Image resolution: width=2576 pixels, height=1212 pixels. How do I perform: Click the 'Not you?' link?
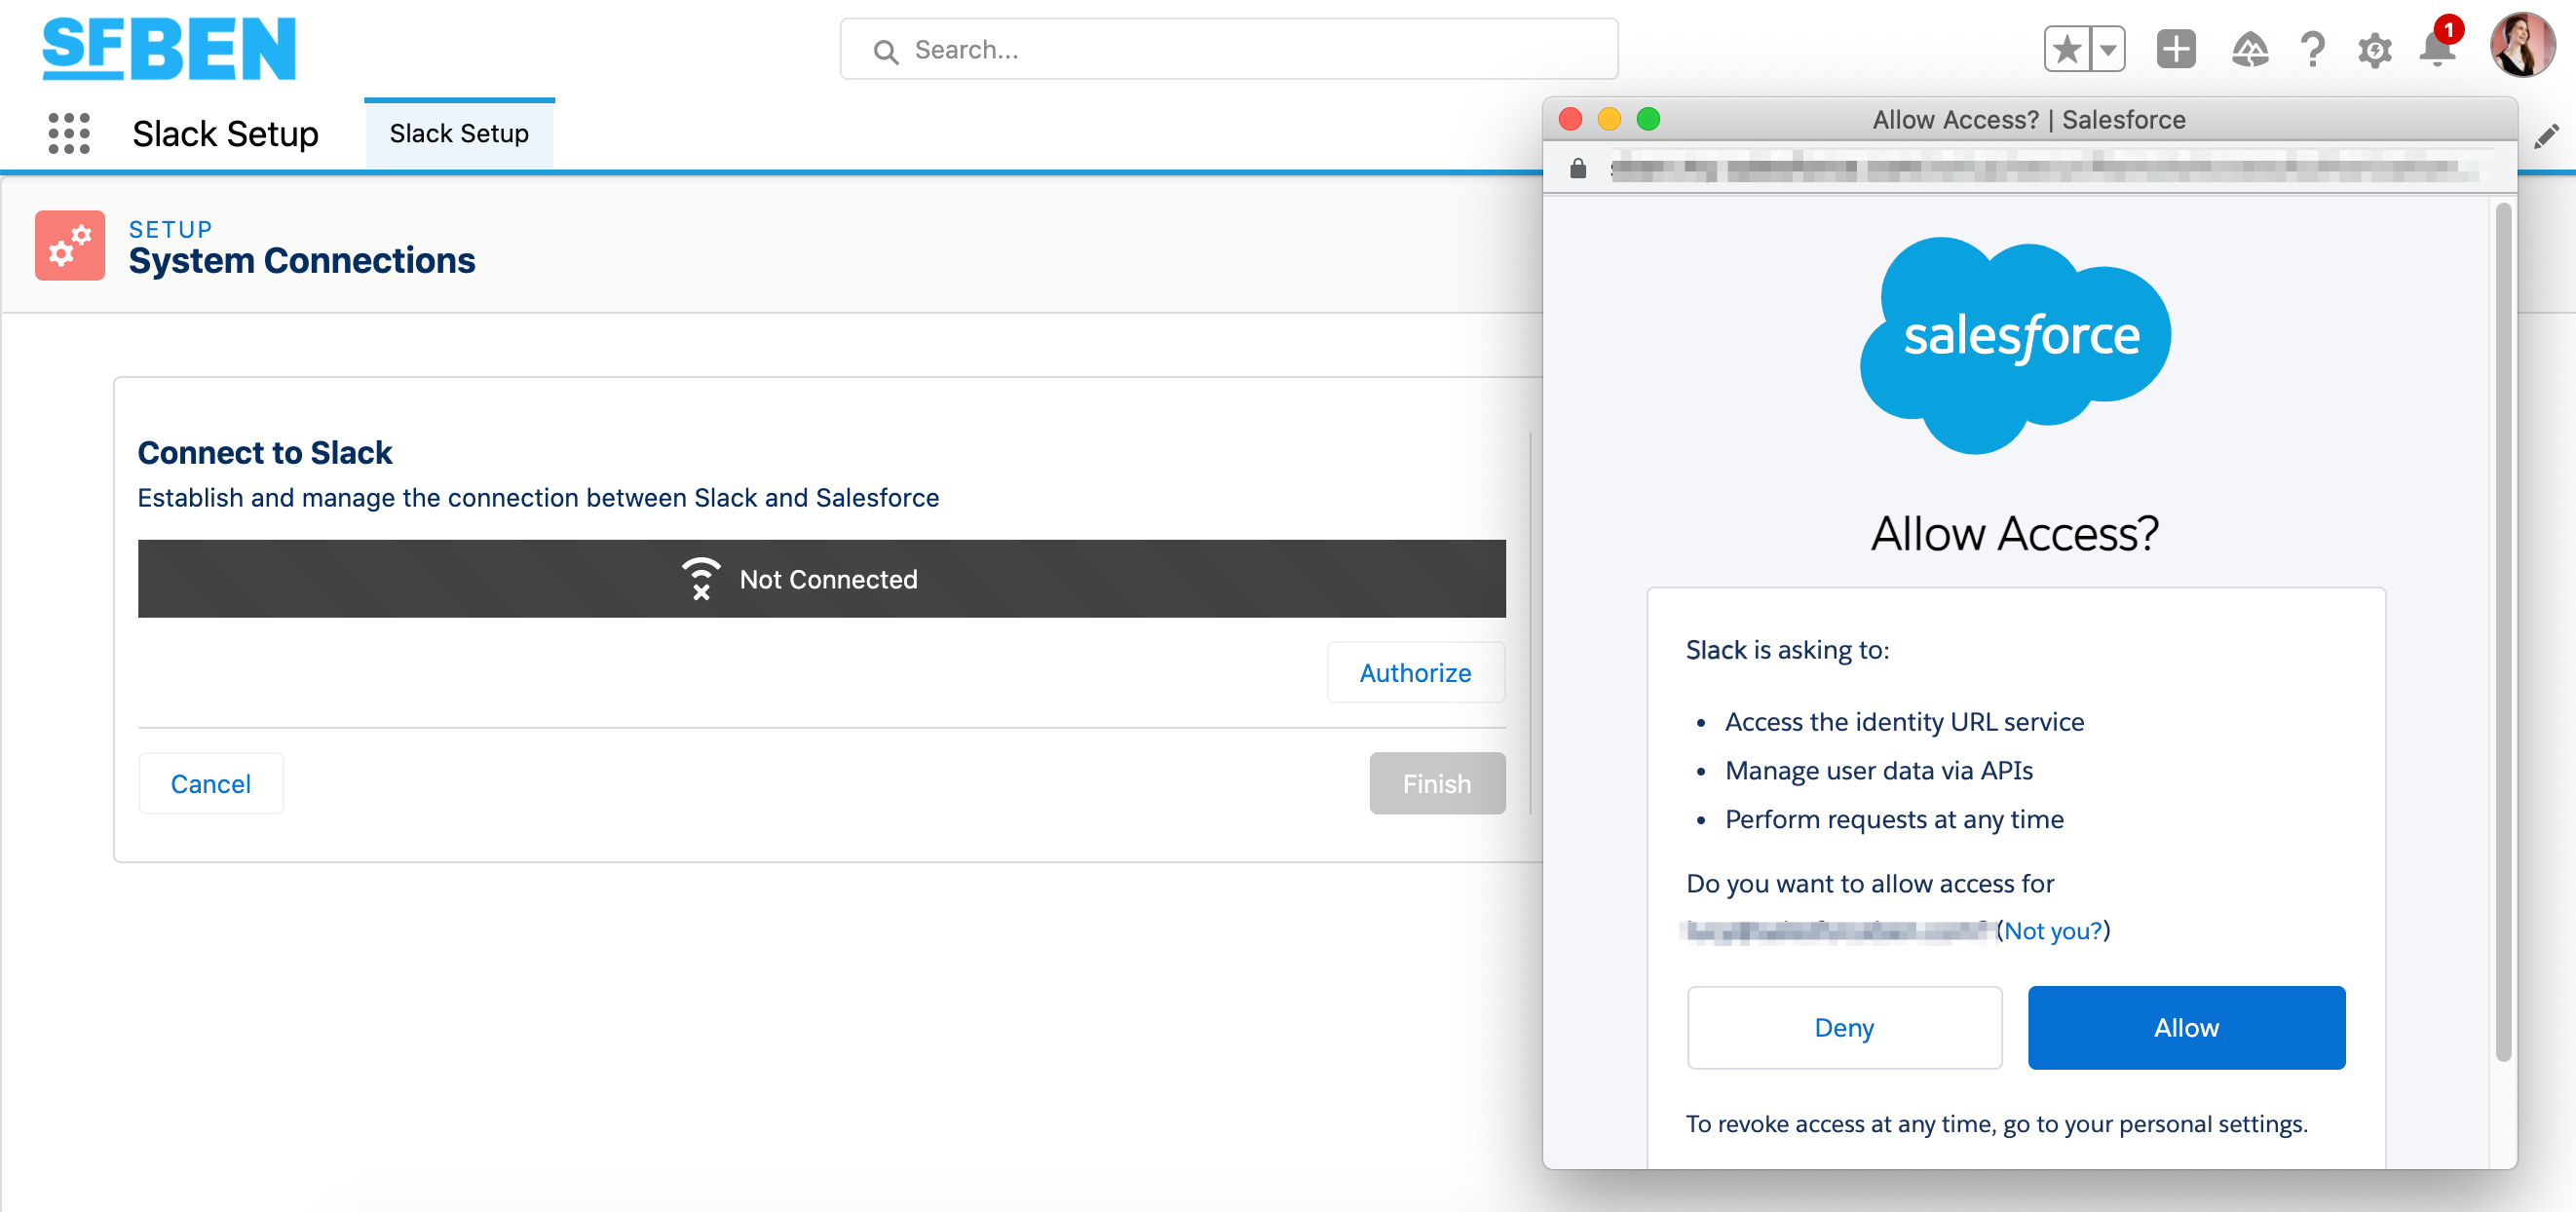[x=2053, y=931]
